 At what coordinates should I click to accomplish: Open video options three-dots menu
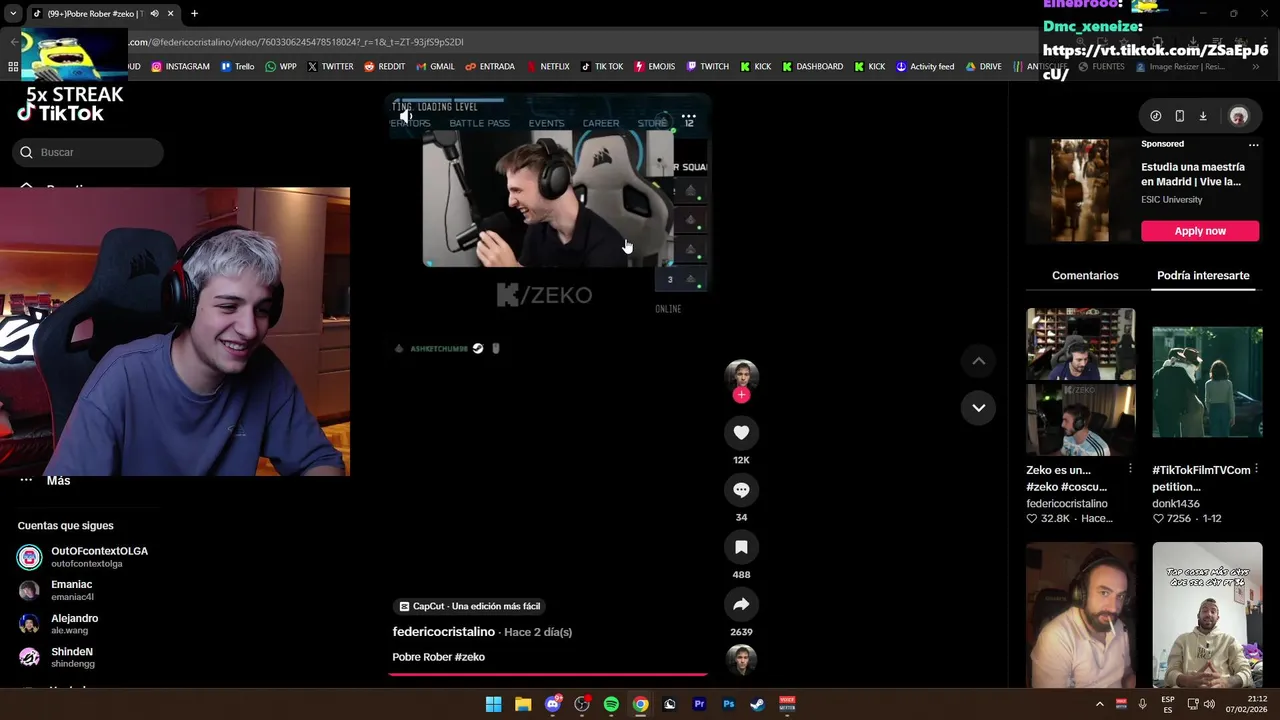[689, 117]
